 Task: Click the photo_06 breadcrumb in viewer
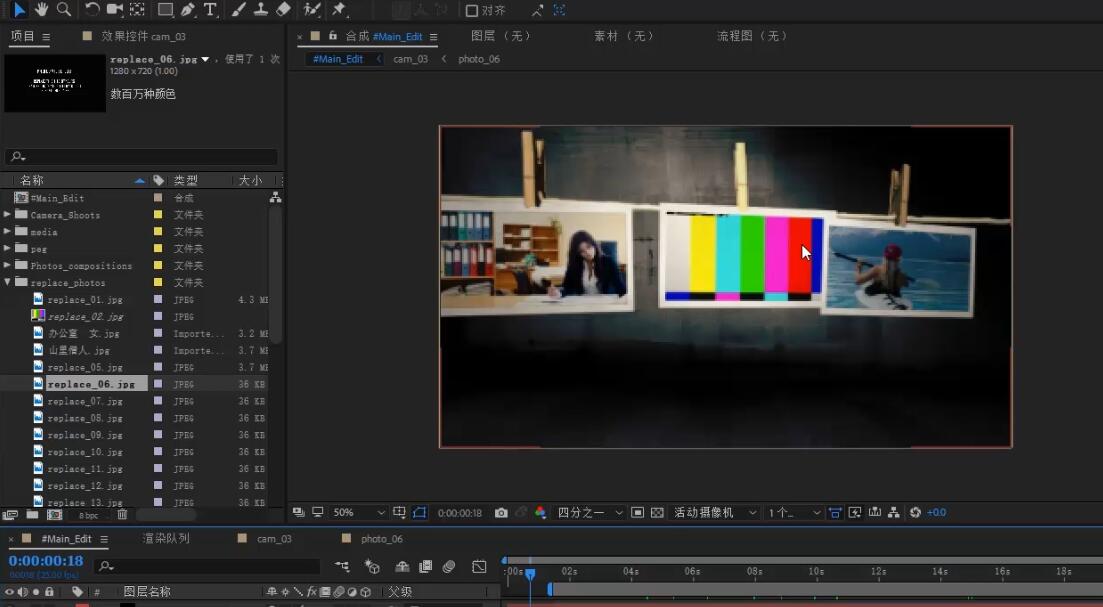[479, 59]
